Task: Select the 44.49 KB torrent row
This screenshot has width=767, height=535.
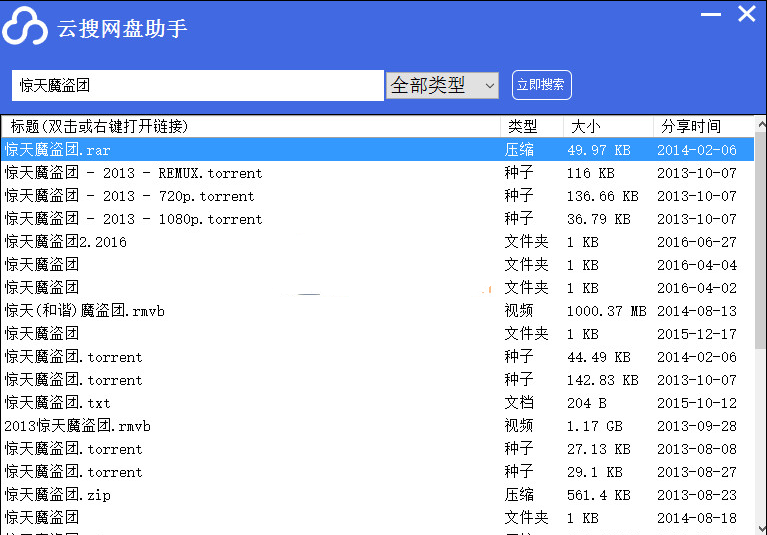Action: [377, 357]
